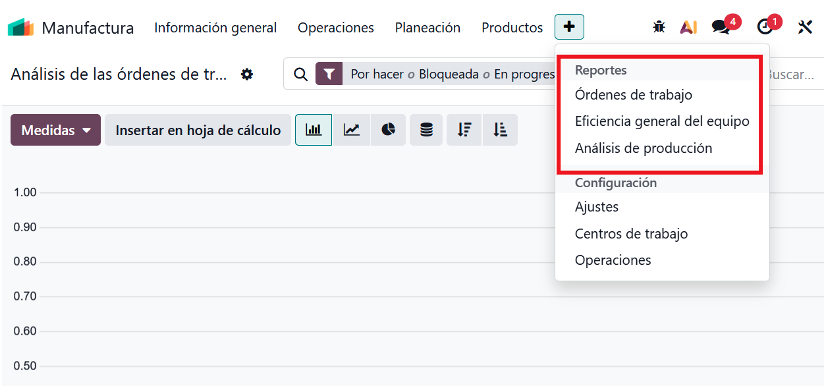Click the debug bug icon

tap(658, 27)
